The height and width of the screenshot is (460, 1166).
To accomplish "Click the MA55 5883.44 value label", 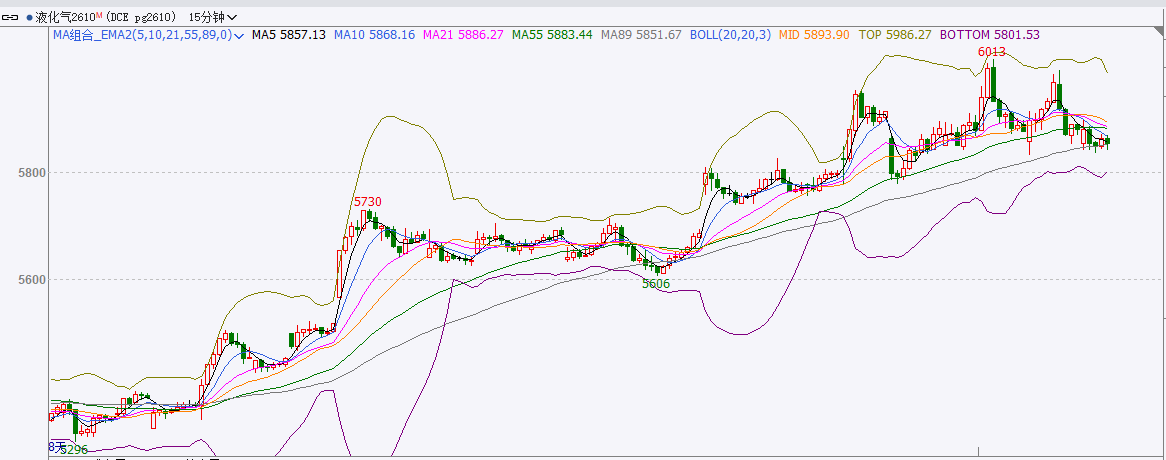I will (553, 34).
